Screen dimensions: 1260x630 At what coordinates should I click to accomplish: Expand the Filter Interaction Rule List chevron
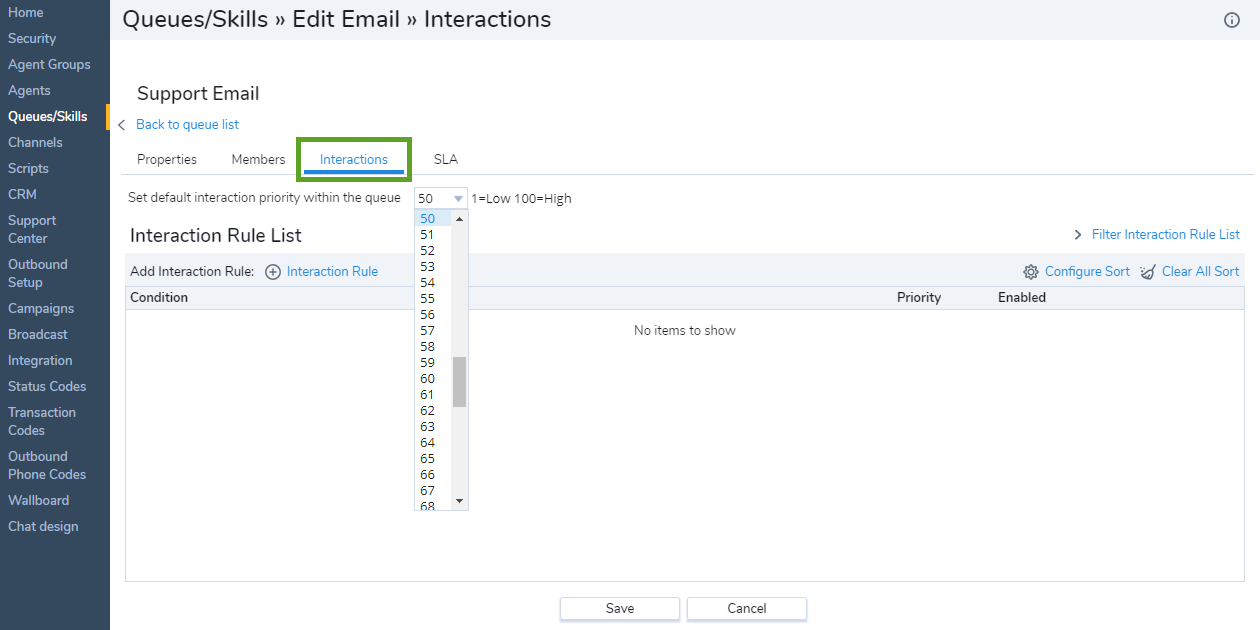coord(1078,235)
